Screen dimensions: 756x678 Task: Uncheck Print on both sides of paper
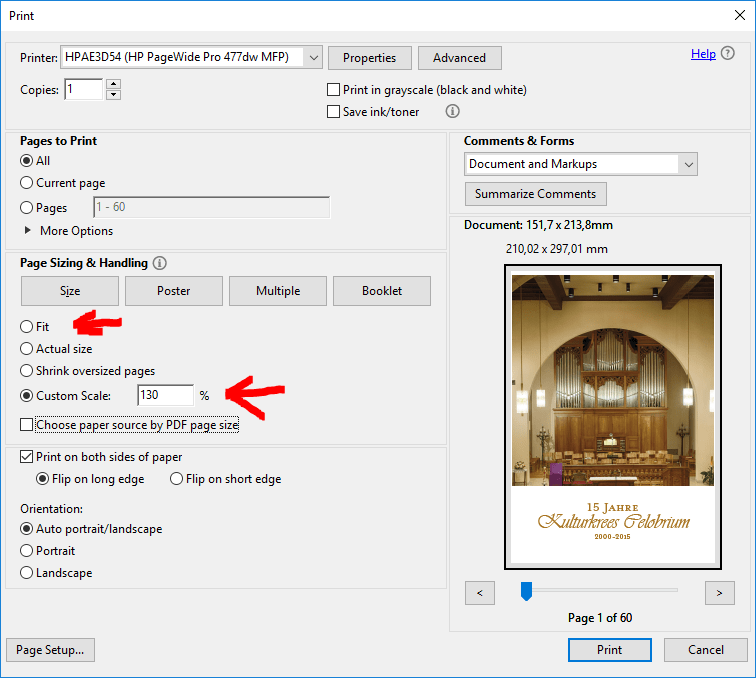(x=27, y=457)
